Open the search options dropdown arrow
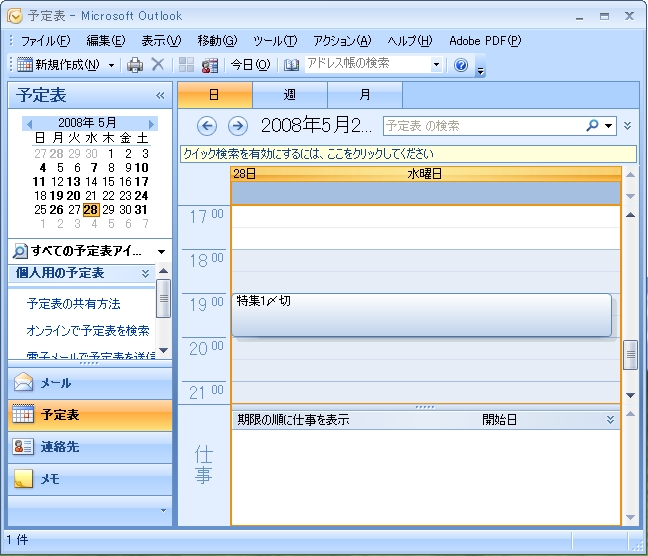The image size is (648, 556). pyautogui.click(x=609, y=126)
